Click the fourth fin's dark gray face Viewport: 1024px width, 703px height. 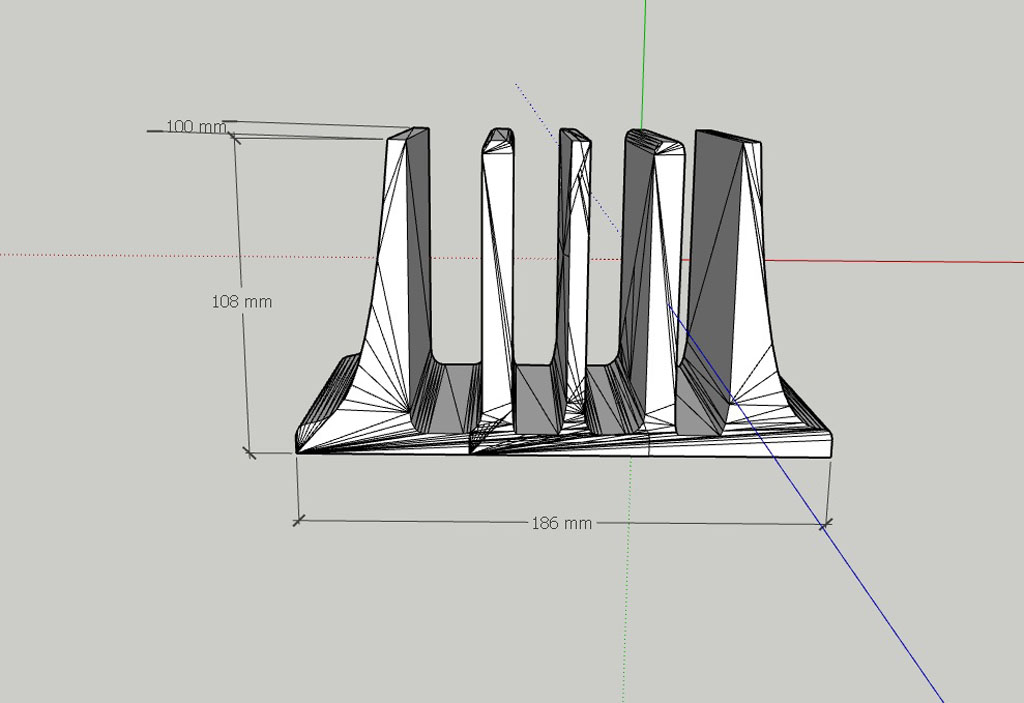click(x=636, y=250)
